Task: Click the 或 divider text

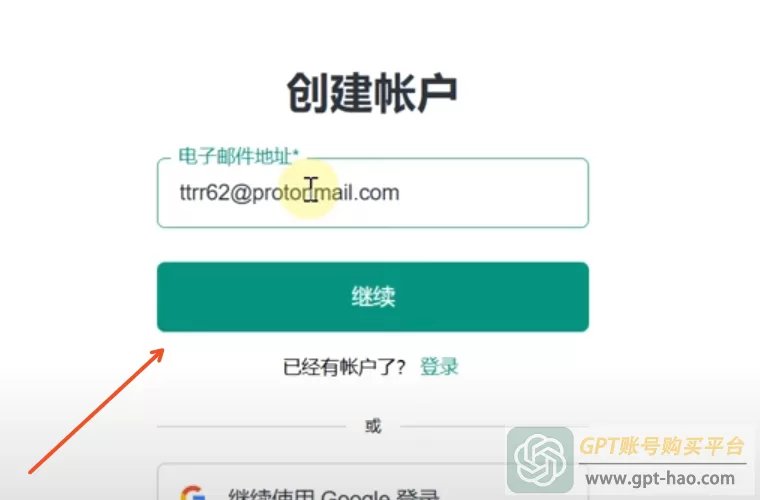Action: (x=373, y=426)
